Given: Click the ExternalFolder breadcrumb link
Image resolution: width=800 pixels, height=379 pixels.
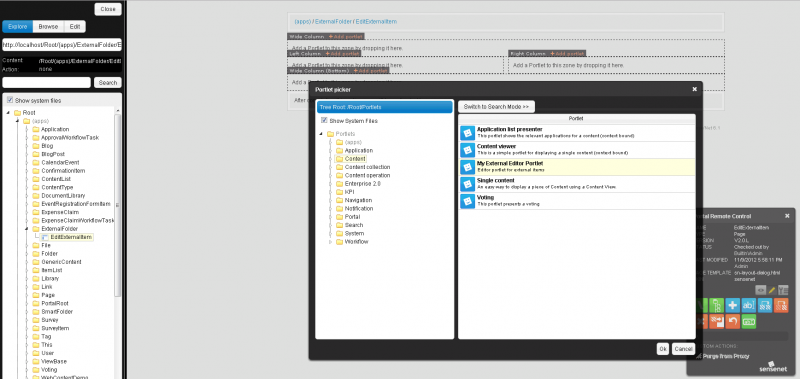Looking at the screenshot, I should [x=334, y=22].
